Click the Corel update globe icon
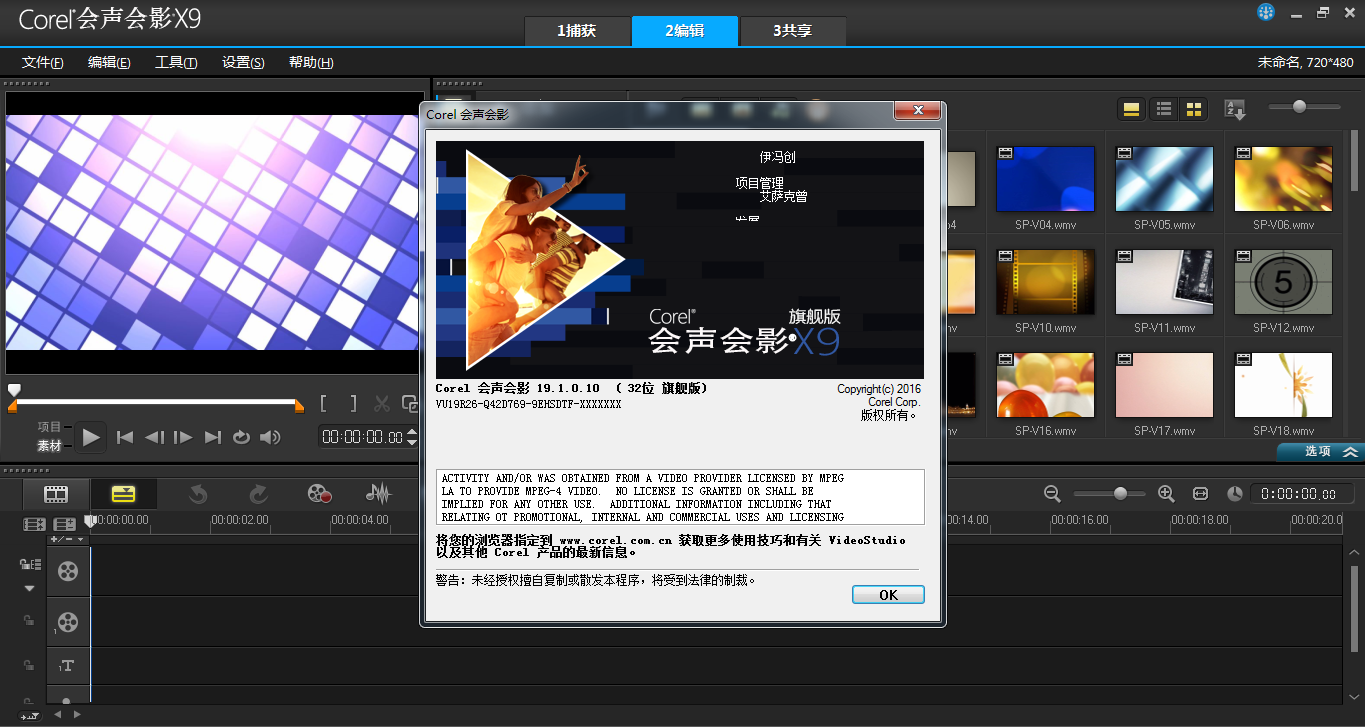The height and width of the screenshot is (727, 1365). coord(1266,13)
